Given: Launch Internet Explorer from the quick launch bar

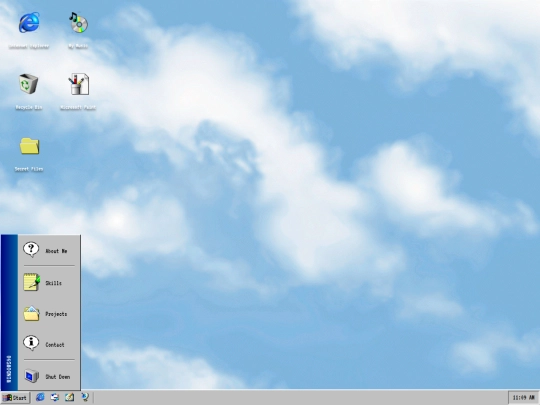Looking at the screenshot, I should pyautogui.click(x=40, y=397).
